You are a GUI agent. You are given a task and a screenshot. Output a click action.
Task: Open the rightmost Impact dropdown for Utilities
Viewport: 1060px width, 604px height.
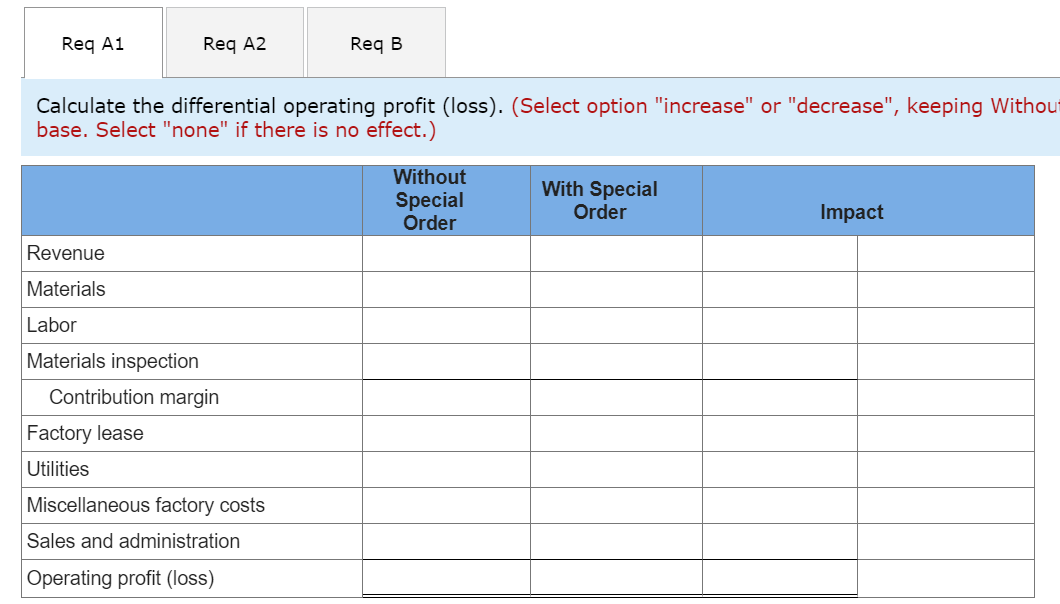945,470
